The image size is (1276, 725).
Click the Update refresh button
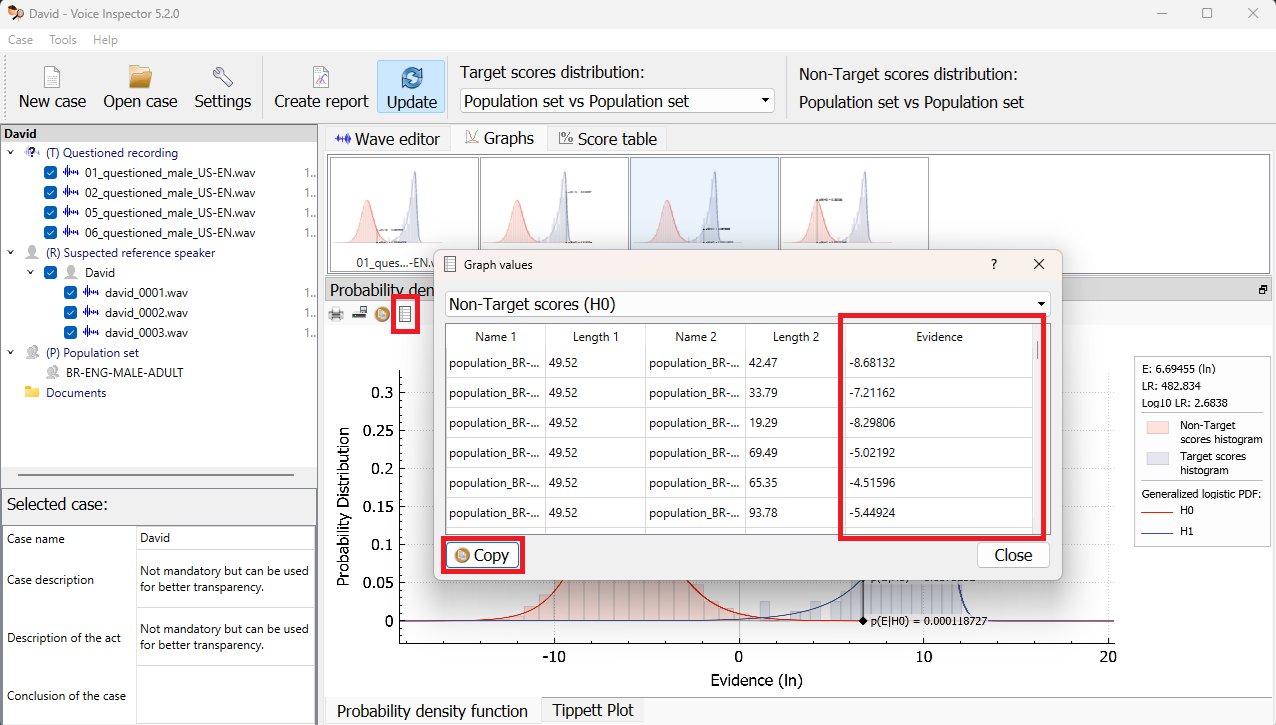tap(411, 87)
